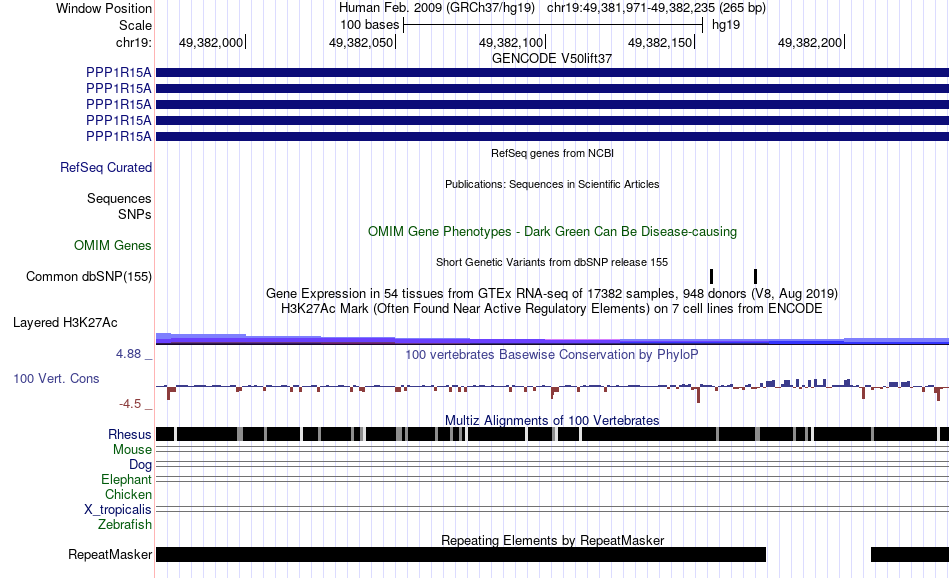Image resolution: width=950 pixels, height=578 pixels.
Task: Click the SNPs label under Sequences
Action: (135, 214)
